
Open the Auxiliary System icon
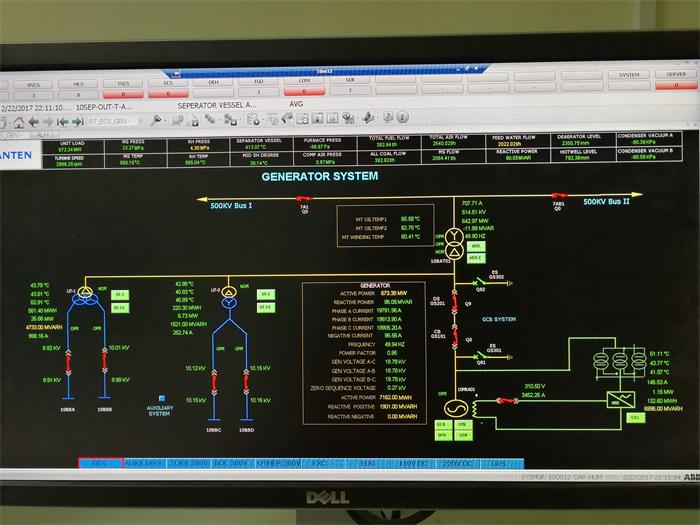click(159, 399)
